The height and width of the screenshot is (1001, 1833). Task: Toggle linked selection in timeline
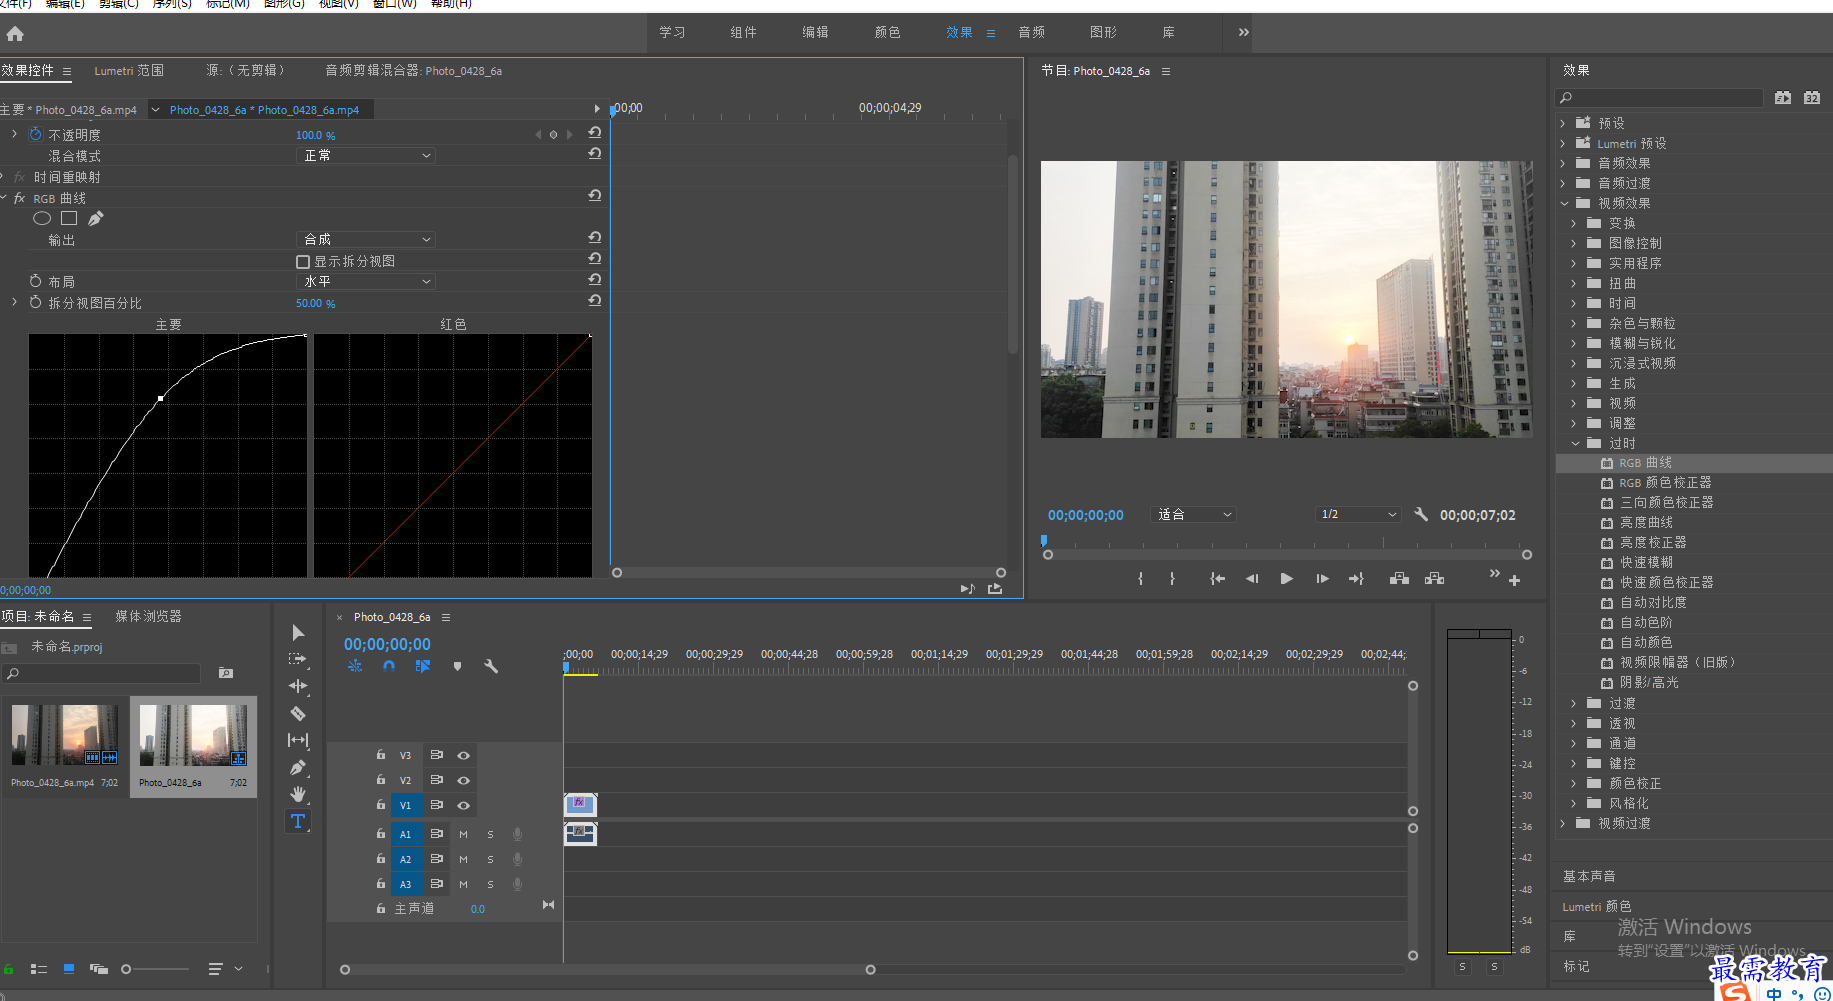423,666
